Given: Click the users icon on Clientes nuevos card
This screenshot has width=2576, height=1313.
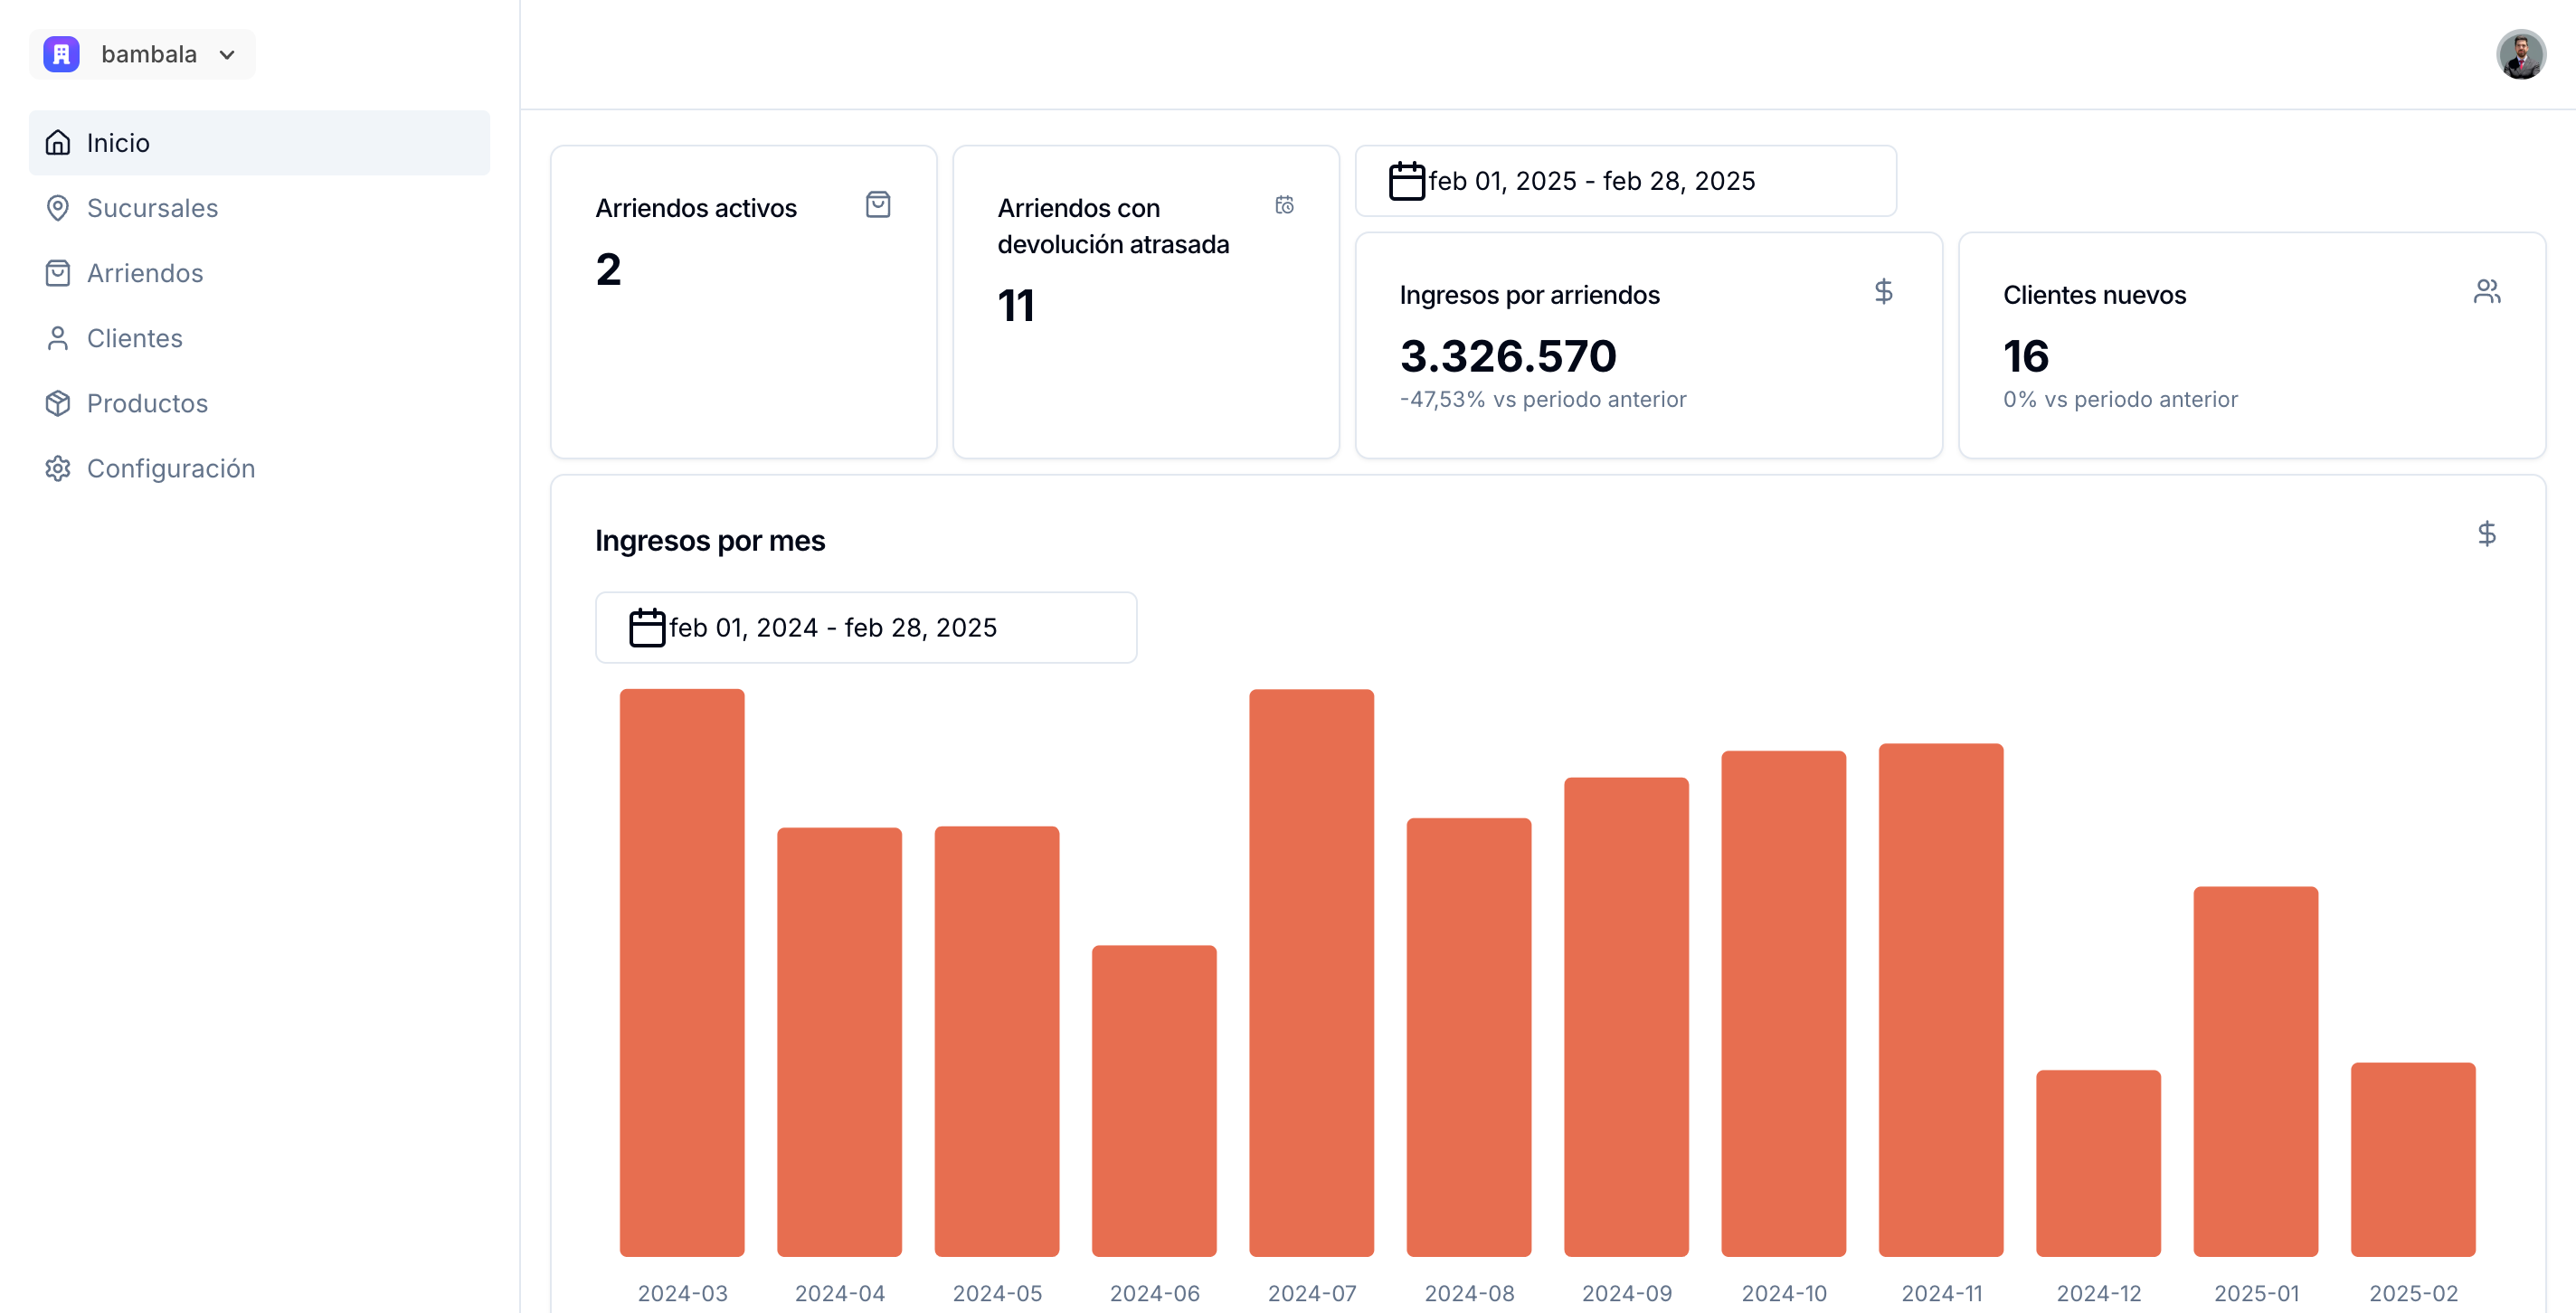Looking at the screenshot, I should [2486, 292].
